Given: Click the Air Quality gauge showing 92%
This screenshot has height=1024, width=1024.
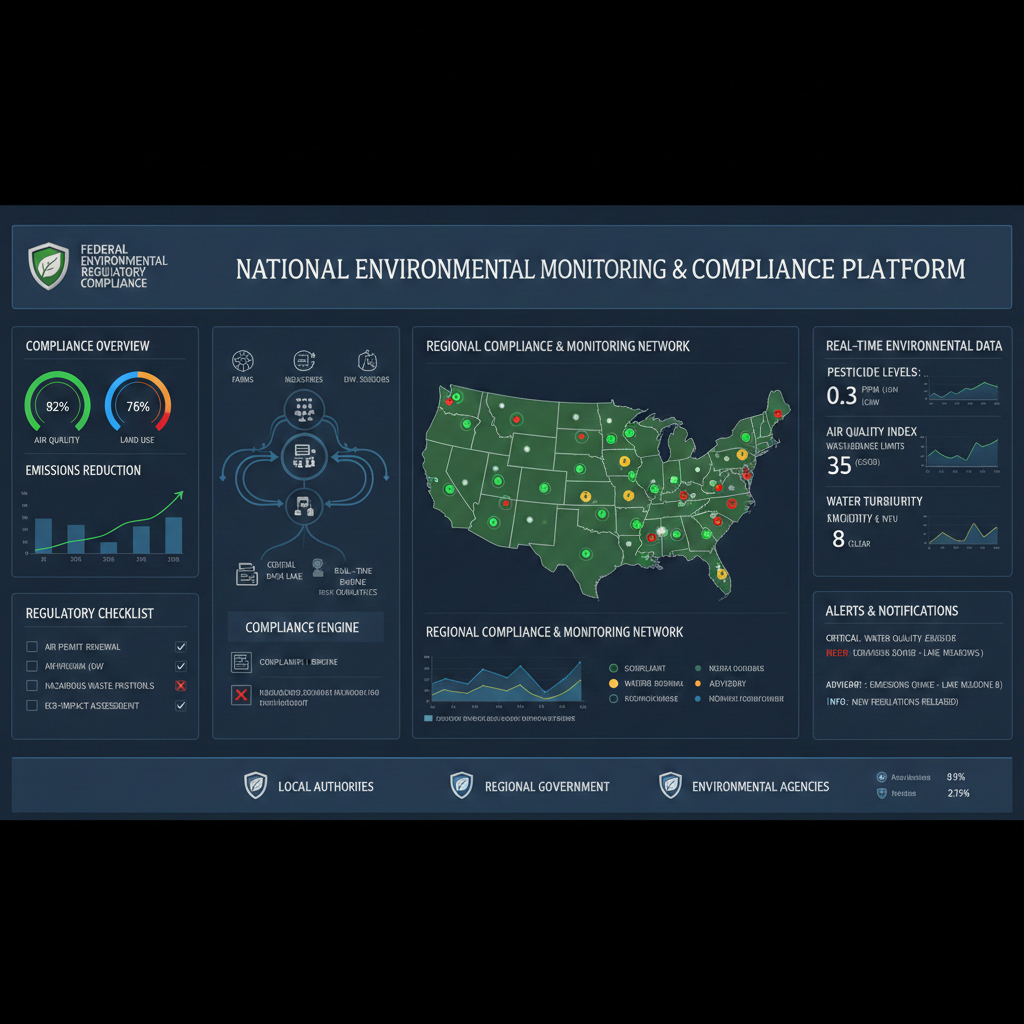Looking at the screenshot, I should click(x=57, y=406).
